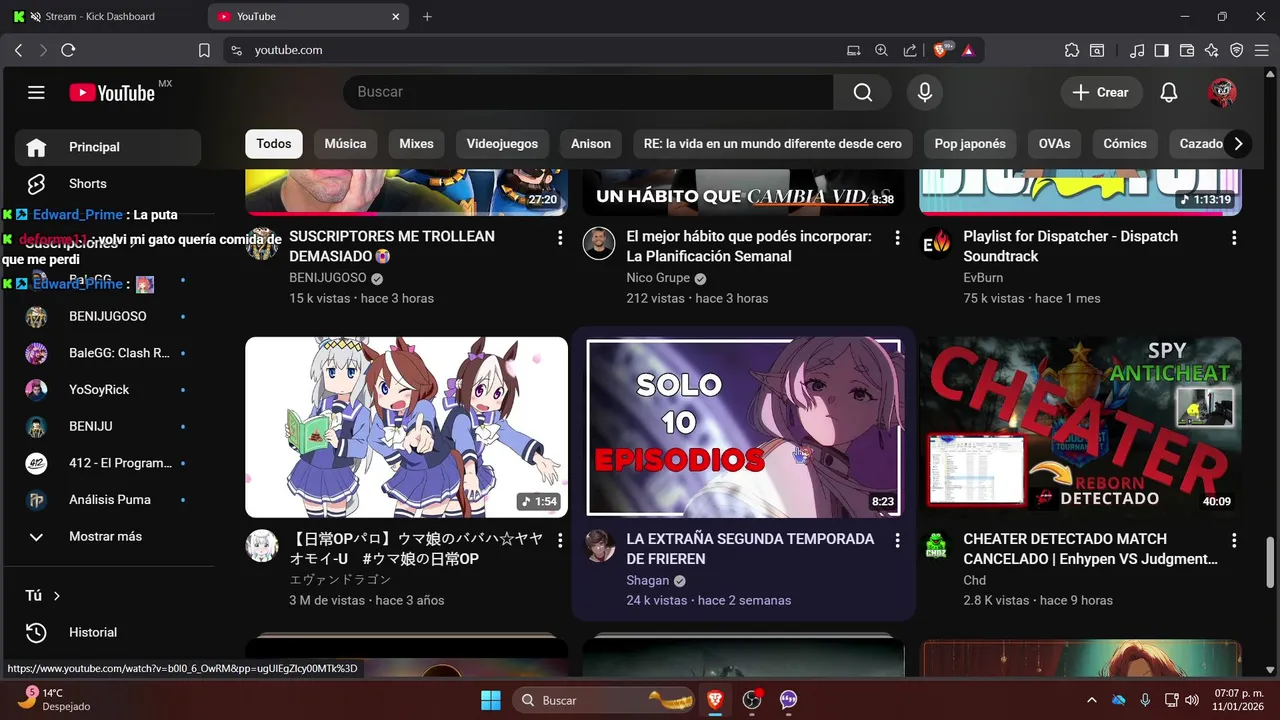Viewport: 1280px width, 720px height.
Task: Open the Shagan channel link
Action: click(x=647, y=581)
